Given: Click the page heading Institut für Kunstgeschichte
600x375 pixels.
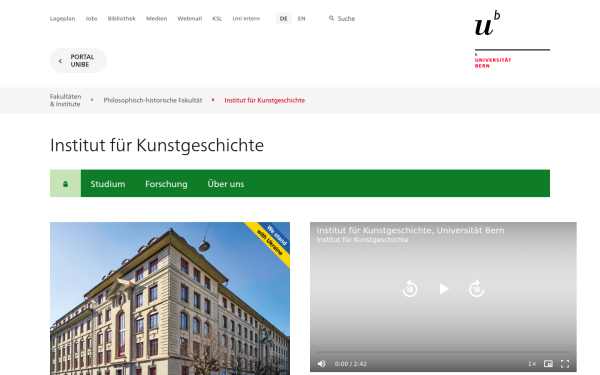Looking at the screenshot, I should click(157, 145).
